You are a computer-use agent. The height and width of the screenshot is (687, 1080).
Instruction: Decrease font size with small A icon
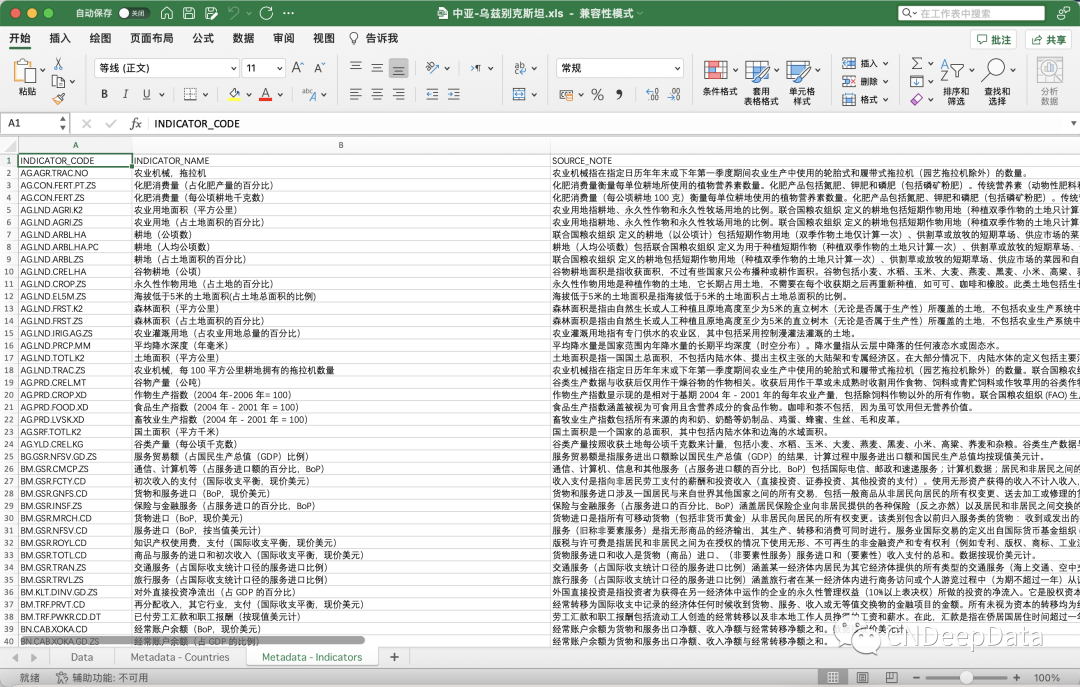point(319,68)
